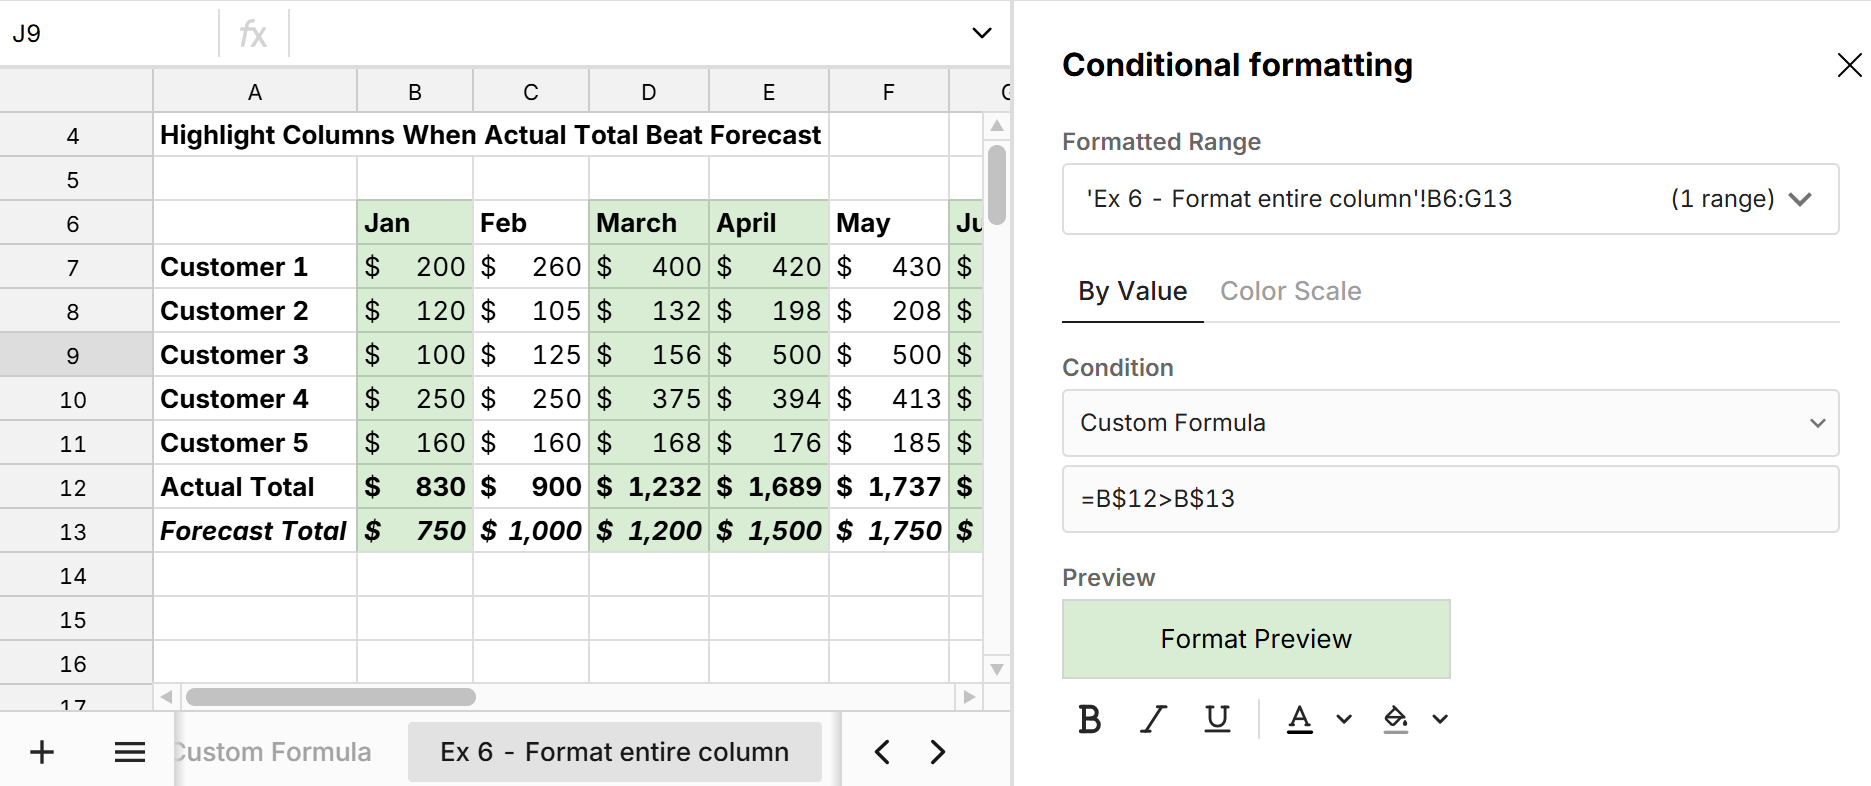1871x786 pixels.
Task: Open the all sheets list menu
Action: coord(130,752)
